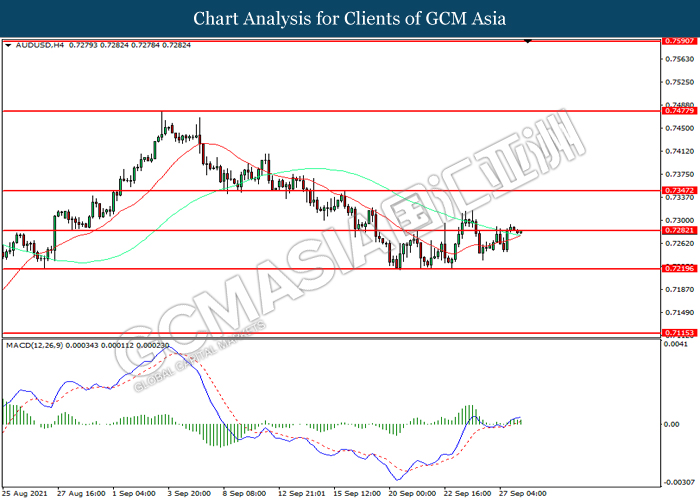This screenshot has width=700, height=500.
Task: Select the 0.71153 red price label
Action: (679, 333)
